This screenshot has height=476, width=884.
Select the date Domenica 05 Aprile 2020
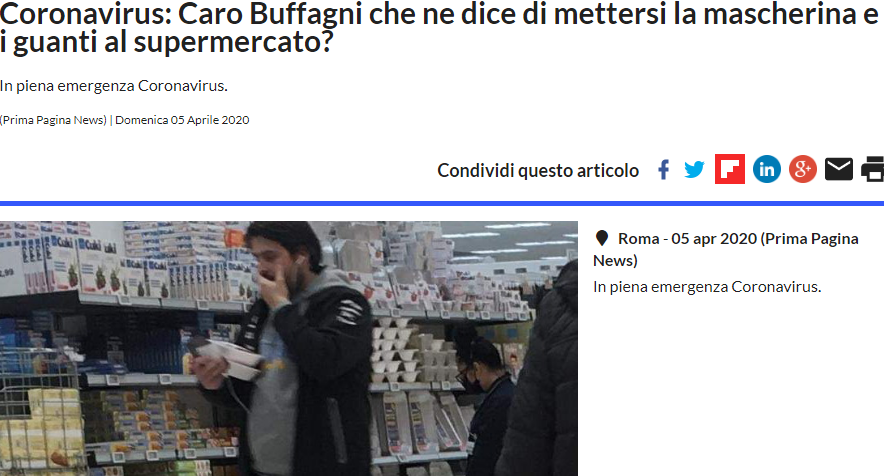[182, 120]
